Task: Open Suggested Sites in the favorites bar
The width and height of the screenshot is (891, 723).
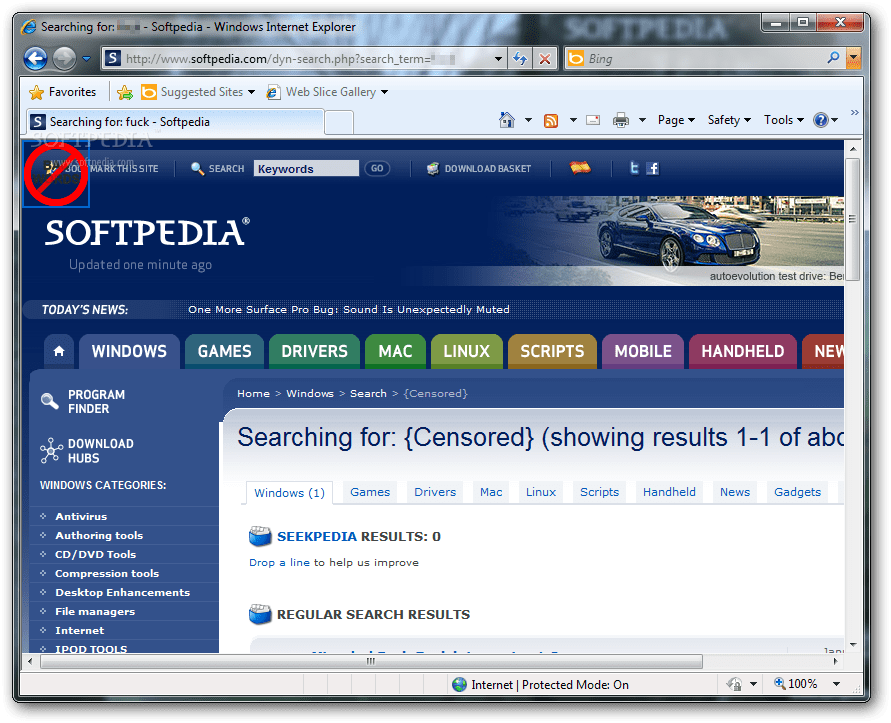Action: 198,92
